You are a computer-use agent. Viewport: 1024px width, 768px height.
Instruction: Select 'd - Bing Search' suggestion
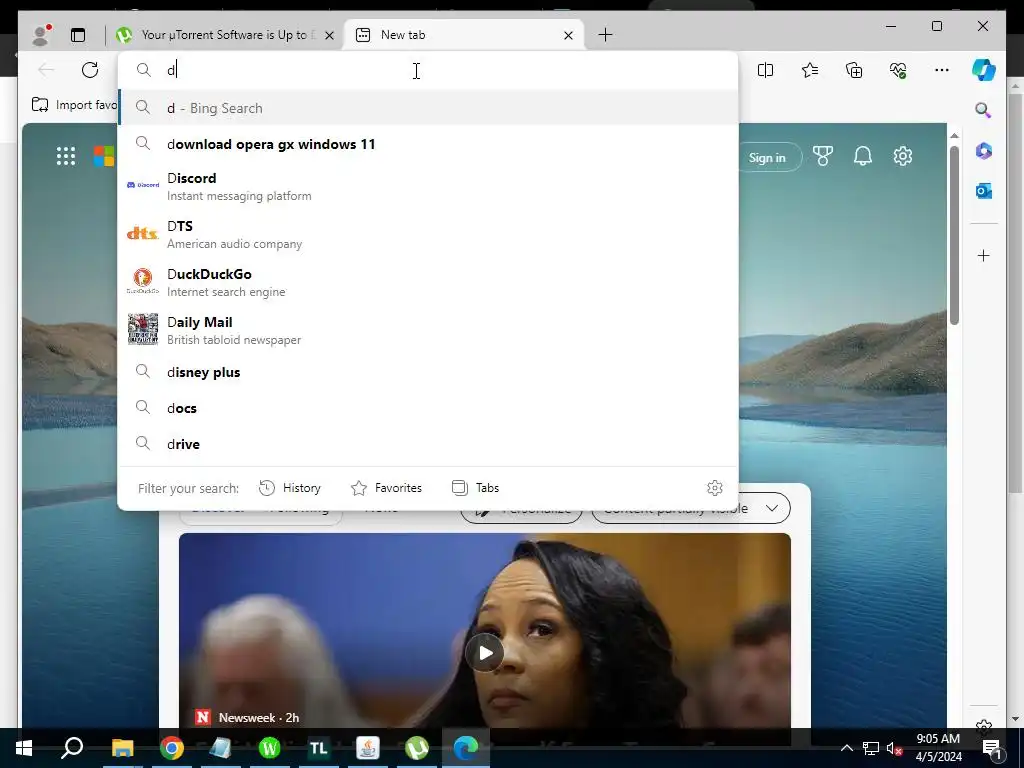(428, 108)
